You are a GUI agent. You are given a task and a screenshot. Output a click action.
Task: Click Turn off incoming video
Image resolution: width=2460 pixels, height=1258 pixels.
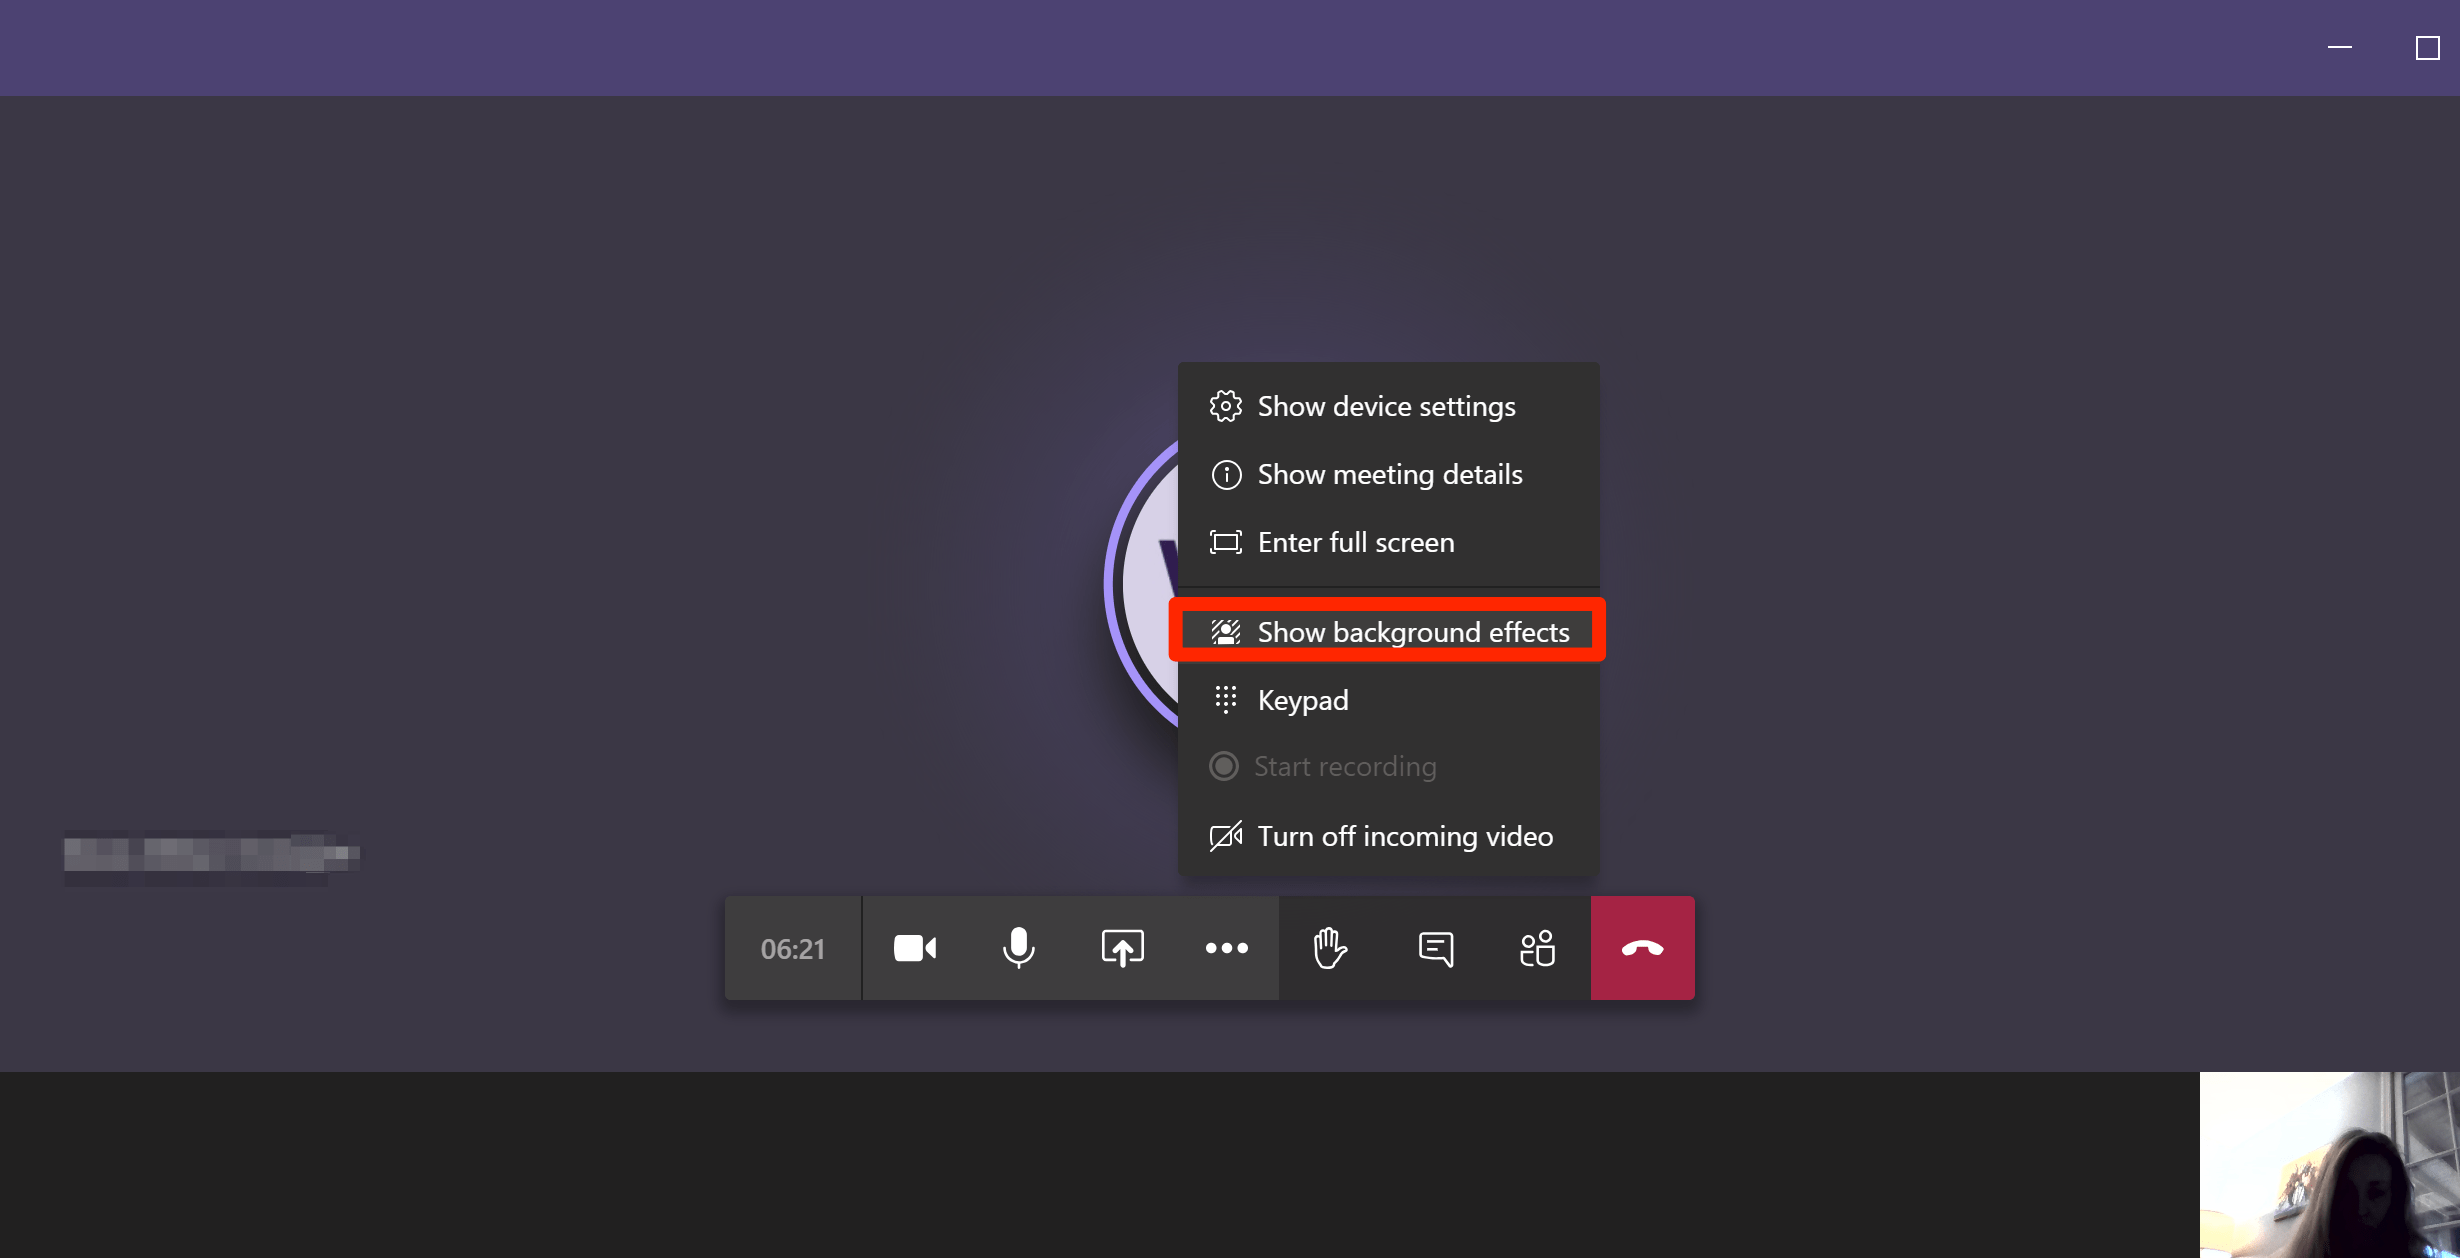(x=1404, y=836)
